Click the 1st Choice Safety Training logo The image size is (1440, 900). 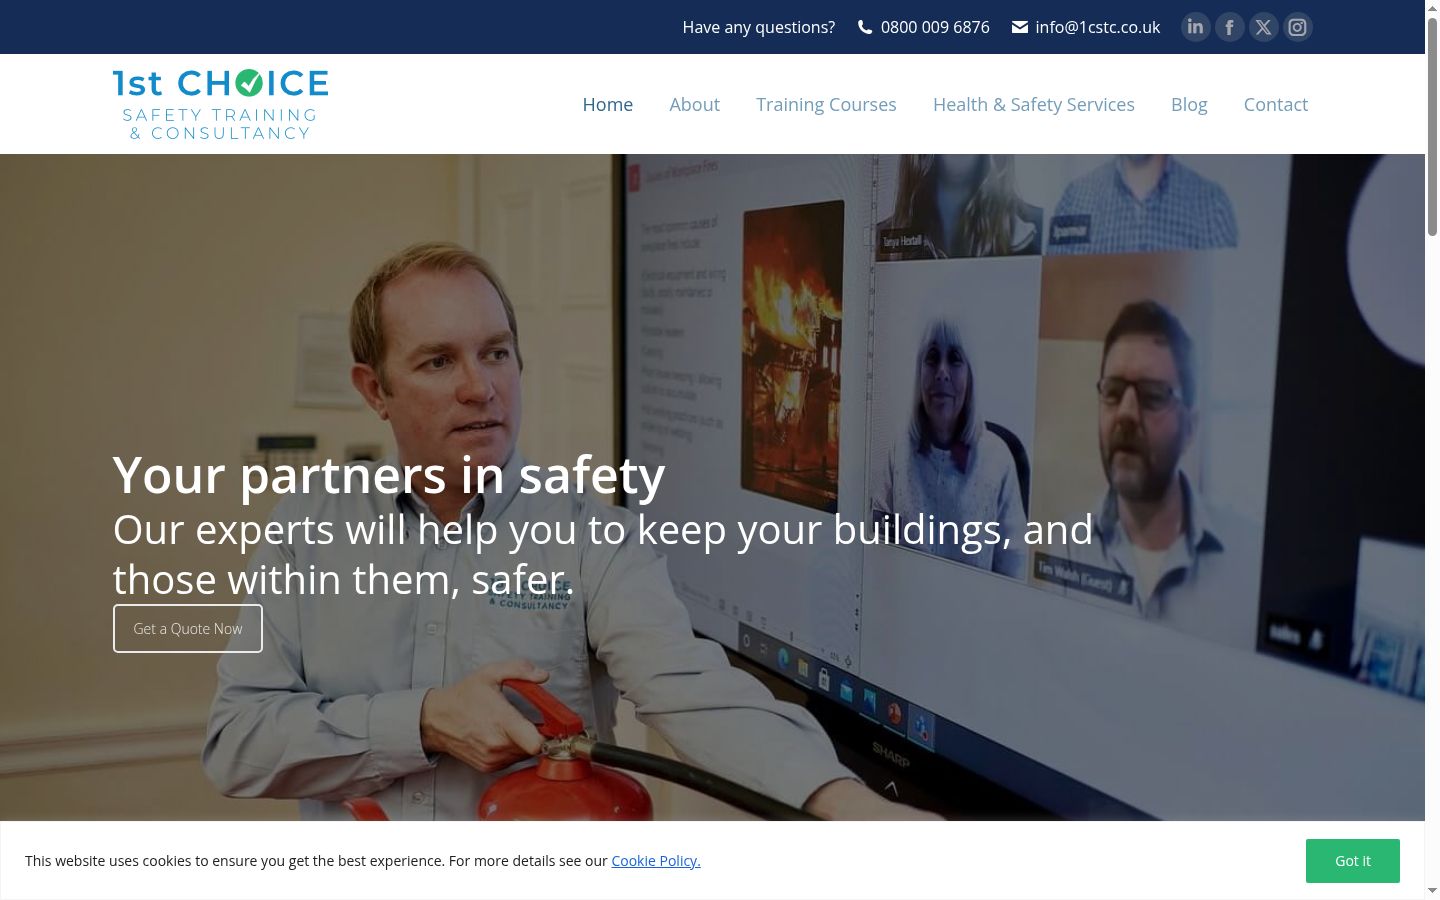220,104
